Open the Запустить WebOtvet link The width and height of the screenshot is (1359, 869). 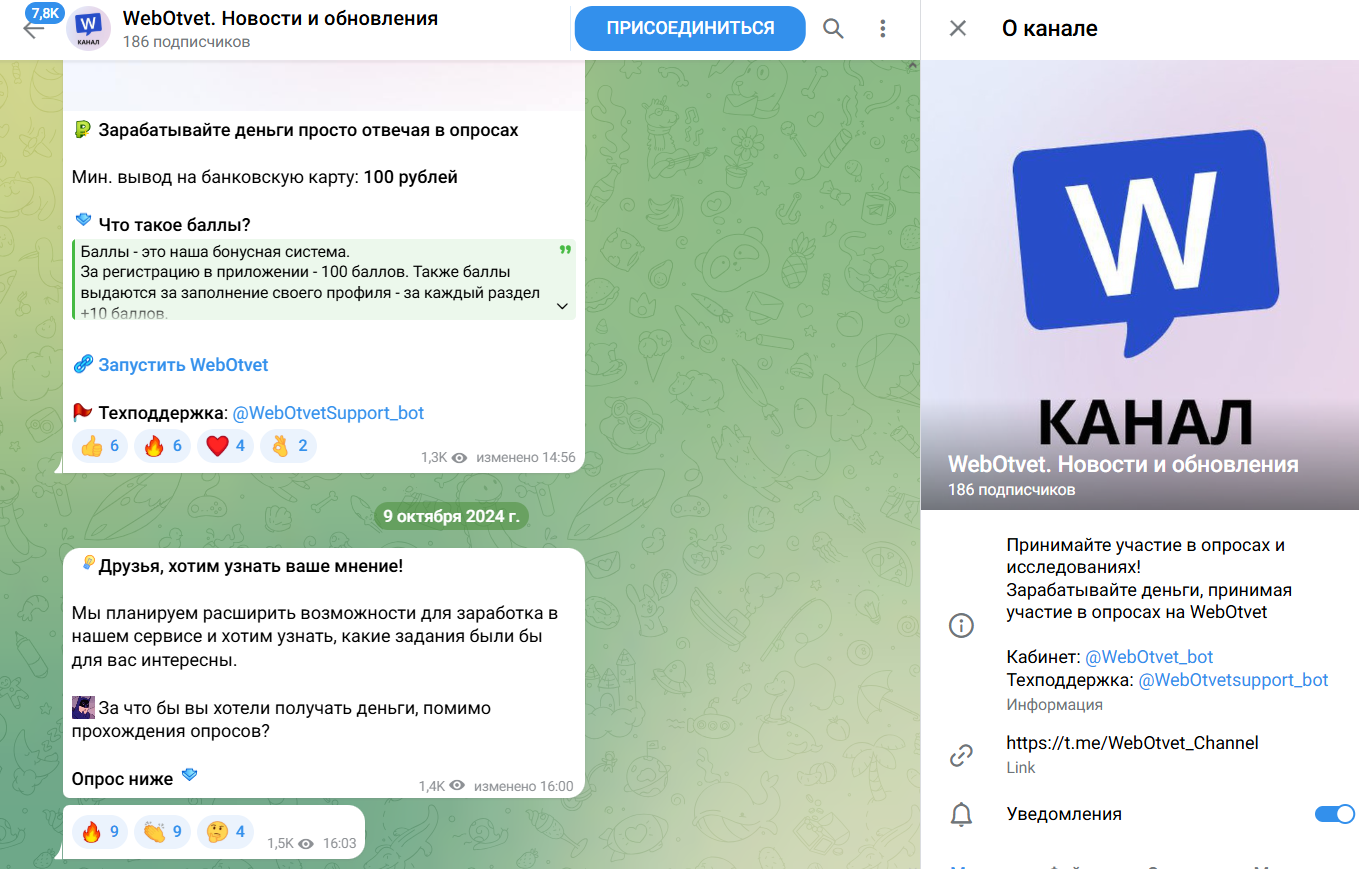click(183, 365)
